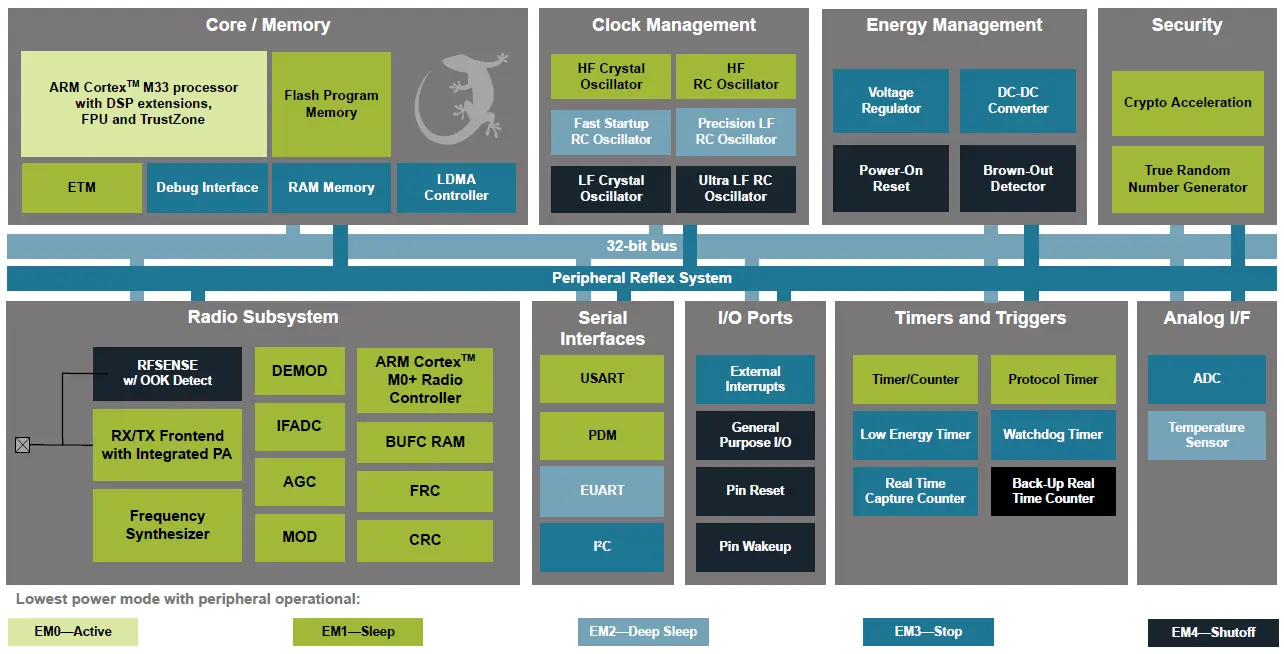Click the gecko logo in Core / Memory
Image resolution: width=1284 pixels, height=654 pixels.
(463, 105)
